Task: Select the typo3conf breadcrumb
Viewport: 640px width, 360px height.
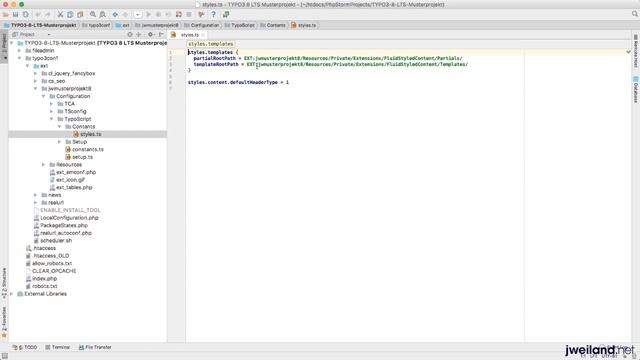Action: (x=96, y=25)
